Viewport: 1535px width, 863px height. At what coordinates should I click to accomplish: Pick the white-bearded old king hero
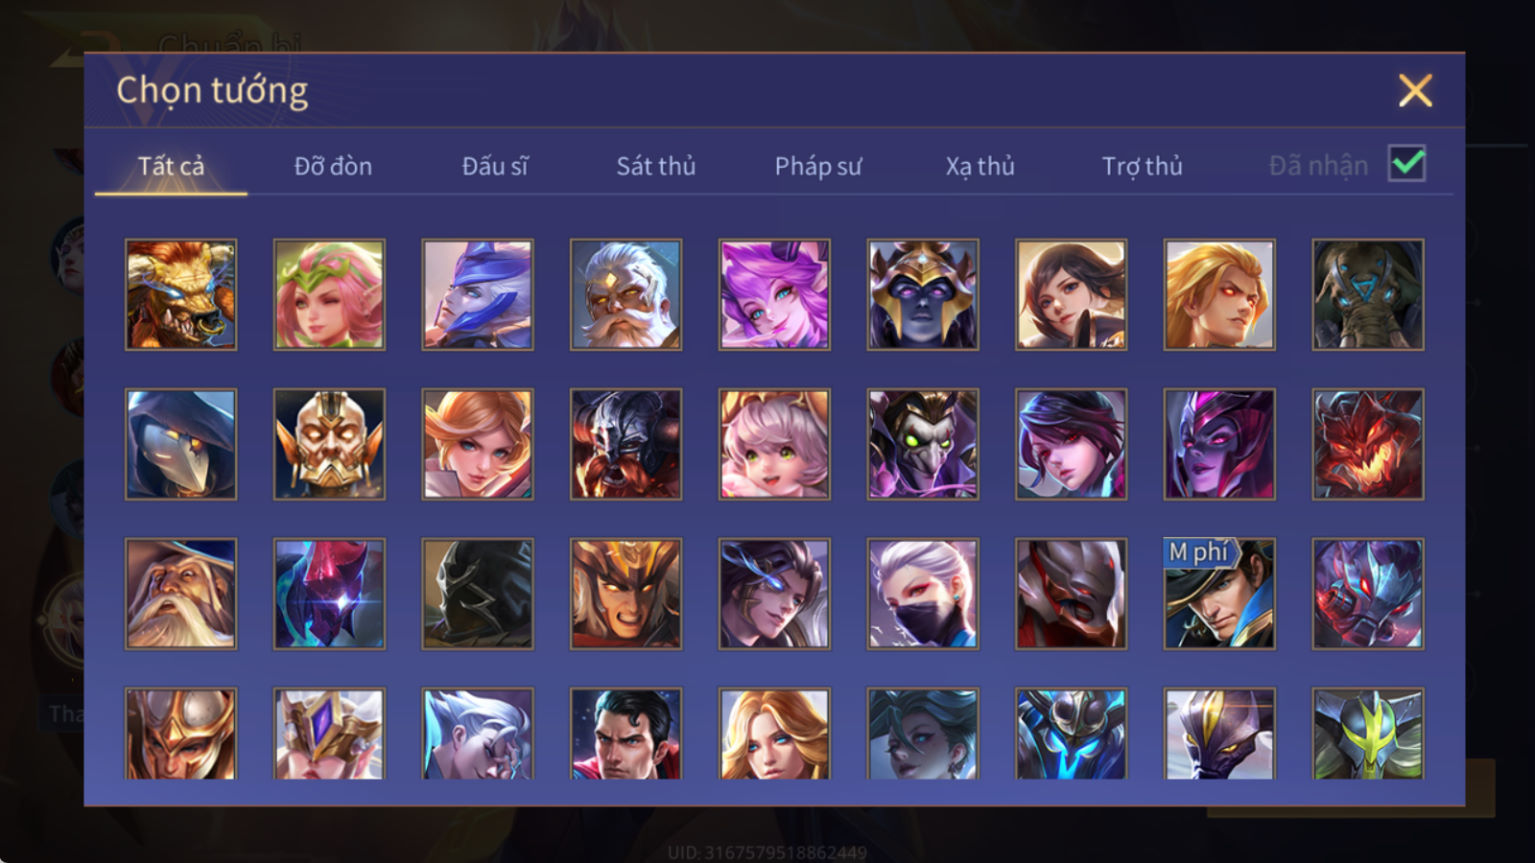coord(626,294)
